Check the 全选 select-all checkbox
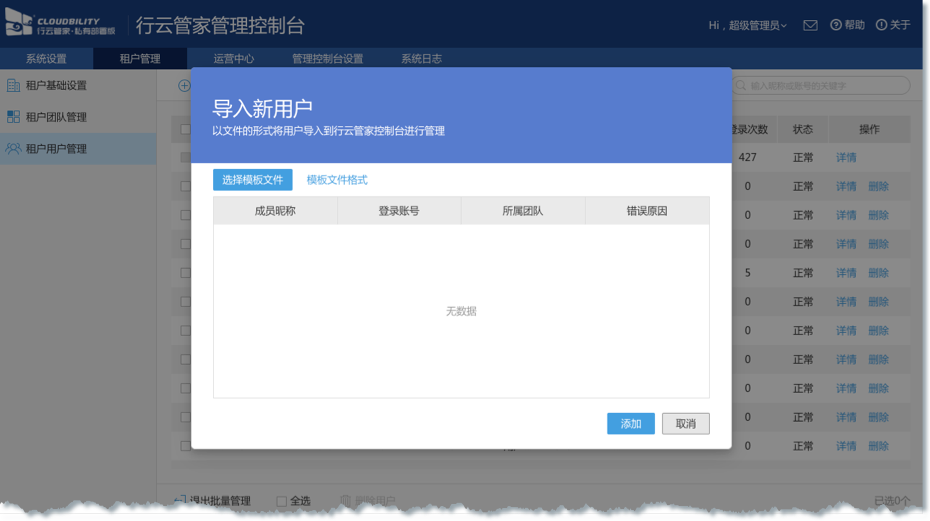The image size is (930, 521). [x=281, y=501]
